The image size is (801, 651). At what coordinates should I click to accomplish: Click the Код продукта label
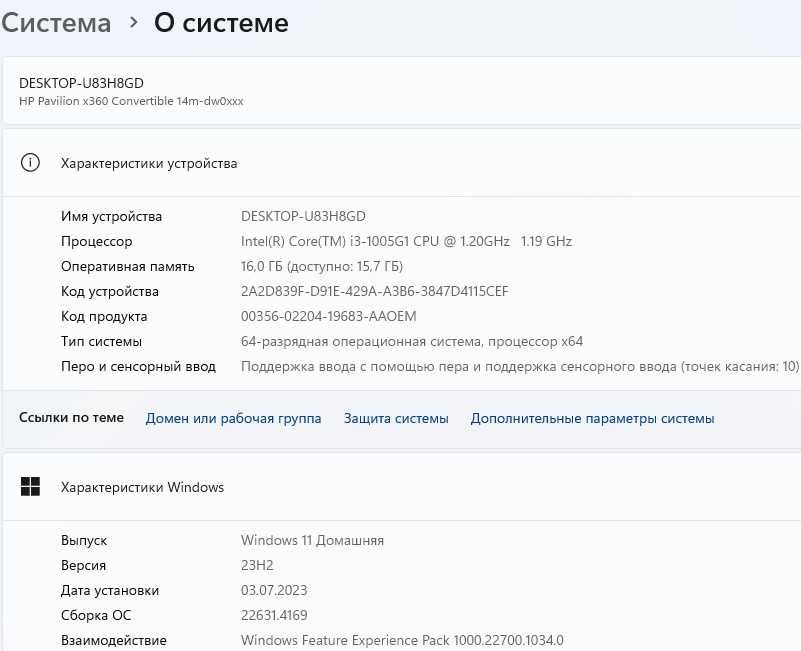click(x=104, y=316)
